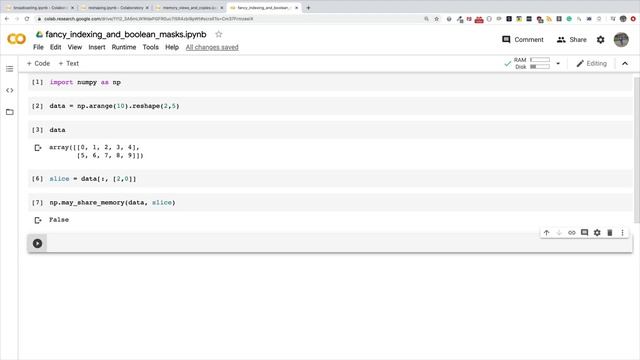Star the fancy_indexing_and_boolean_masks notebook
The height and width of the screenshot is (360, 640).
pos(219,34)
